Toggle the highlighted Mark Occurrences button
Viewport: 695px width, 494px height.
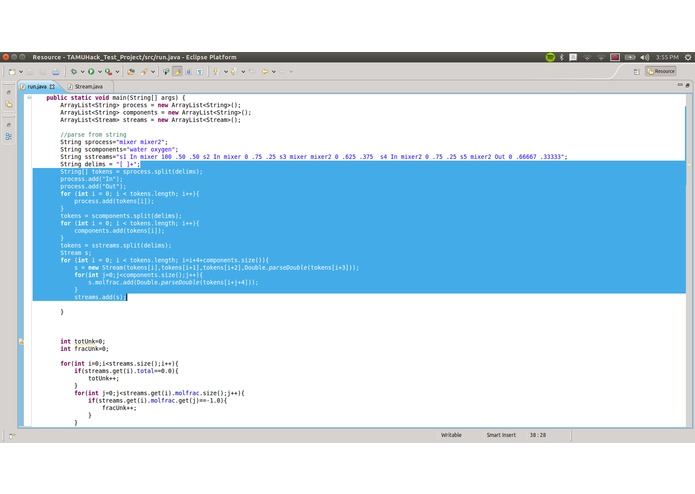(177, 71)
